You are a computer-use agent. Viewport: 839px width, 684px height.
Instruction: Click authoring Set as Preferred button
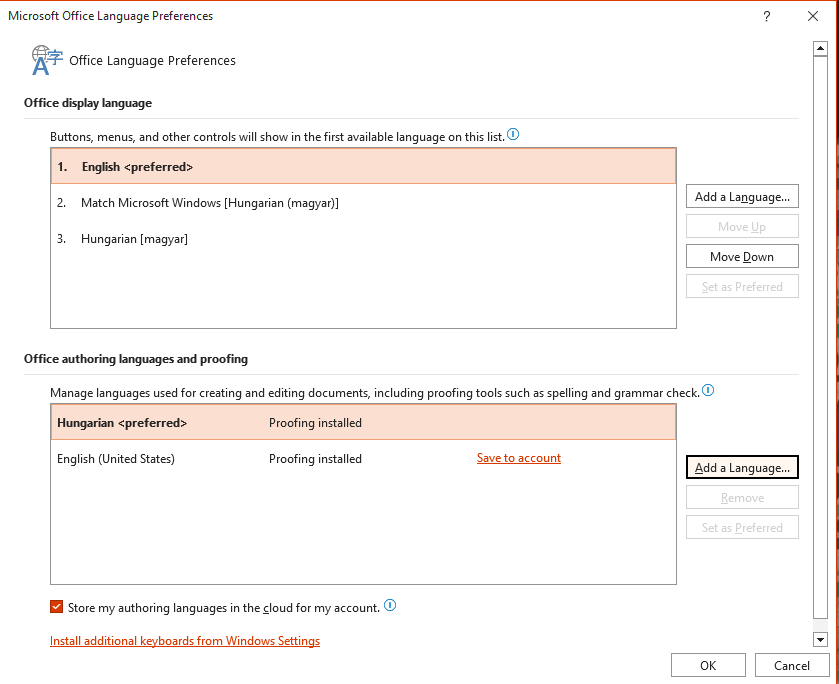coord(742,527)
